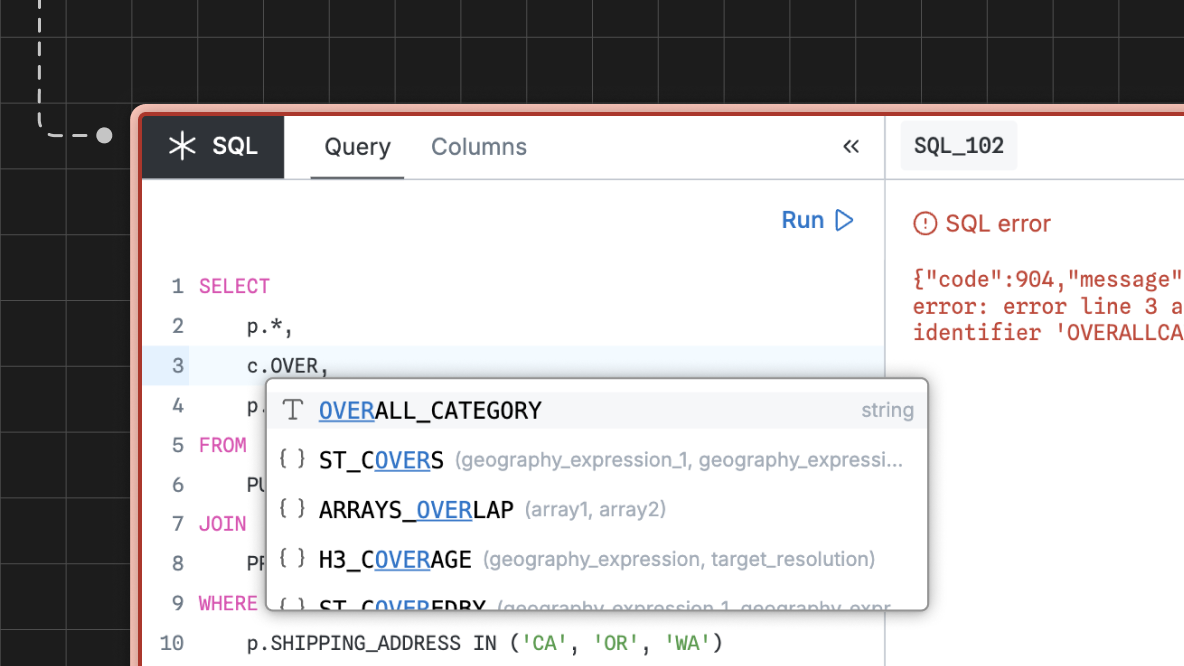This screenshot has width=1184, height=666.
Task: Collapse the editor panel with the double chevron
Action: [851, 146]
